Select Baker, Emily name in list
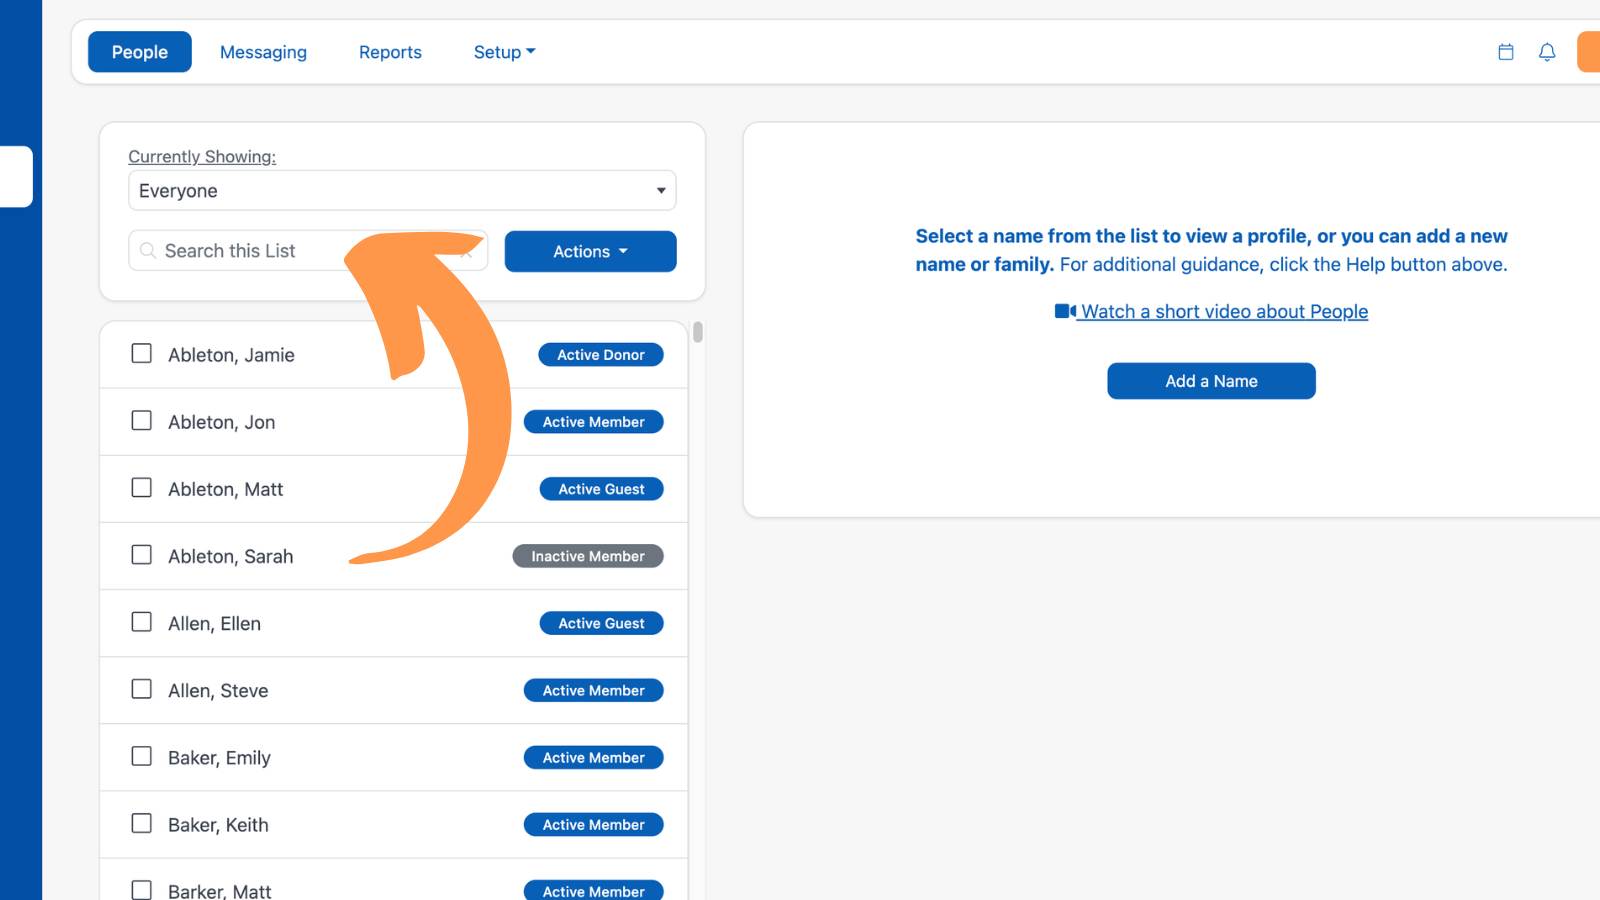1600x900 pixels. coord(219,758)
